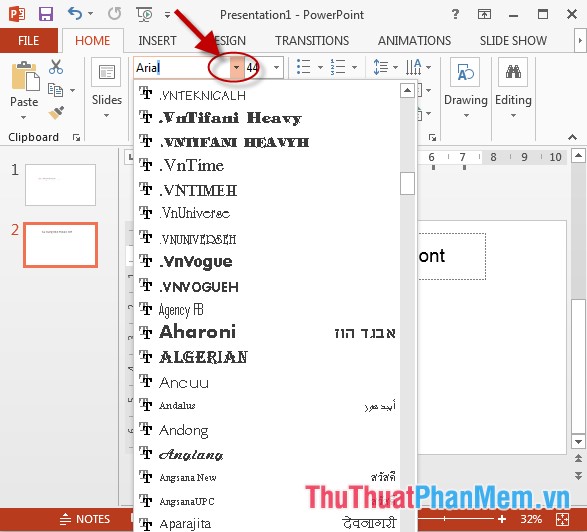The width and height of the screenshot is (587, 532).
Task: Choose Agency FB font
Action: (x=267, y=310)
